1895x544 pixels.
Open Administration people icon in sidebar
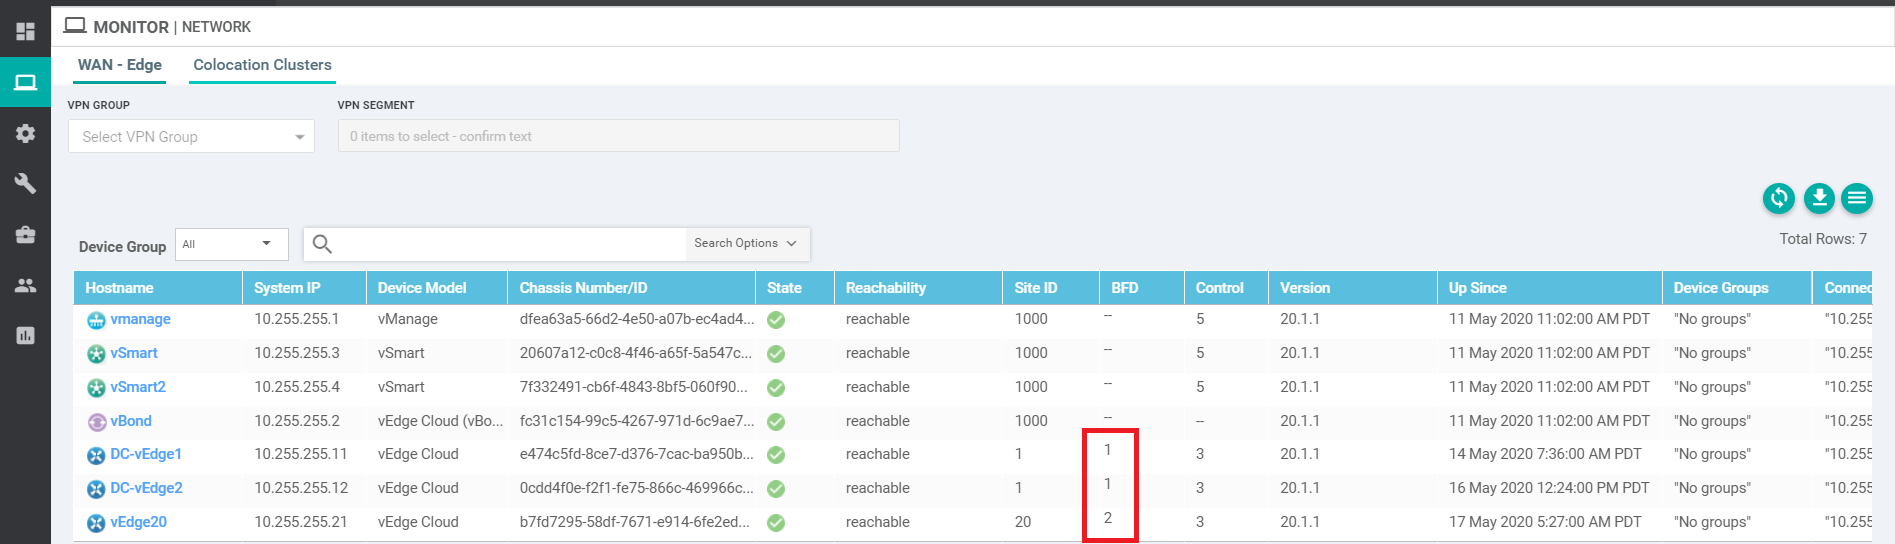(25, 286)
